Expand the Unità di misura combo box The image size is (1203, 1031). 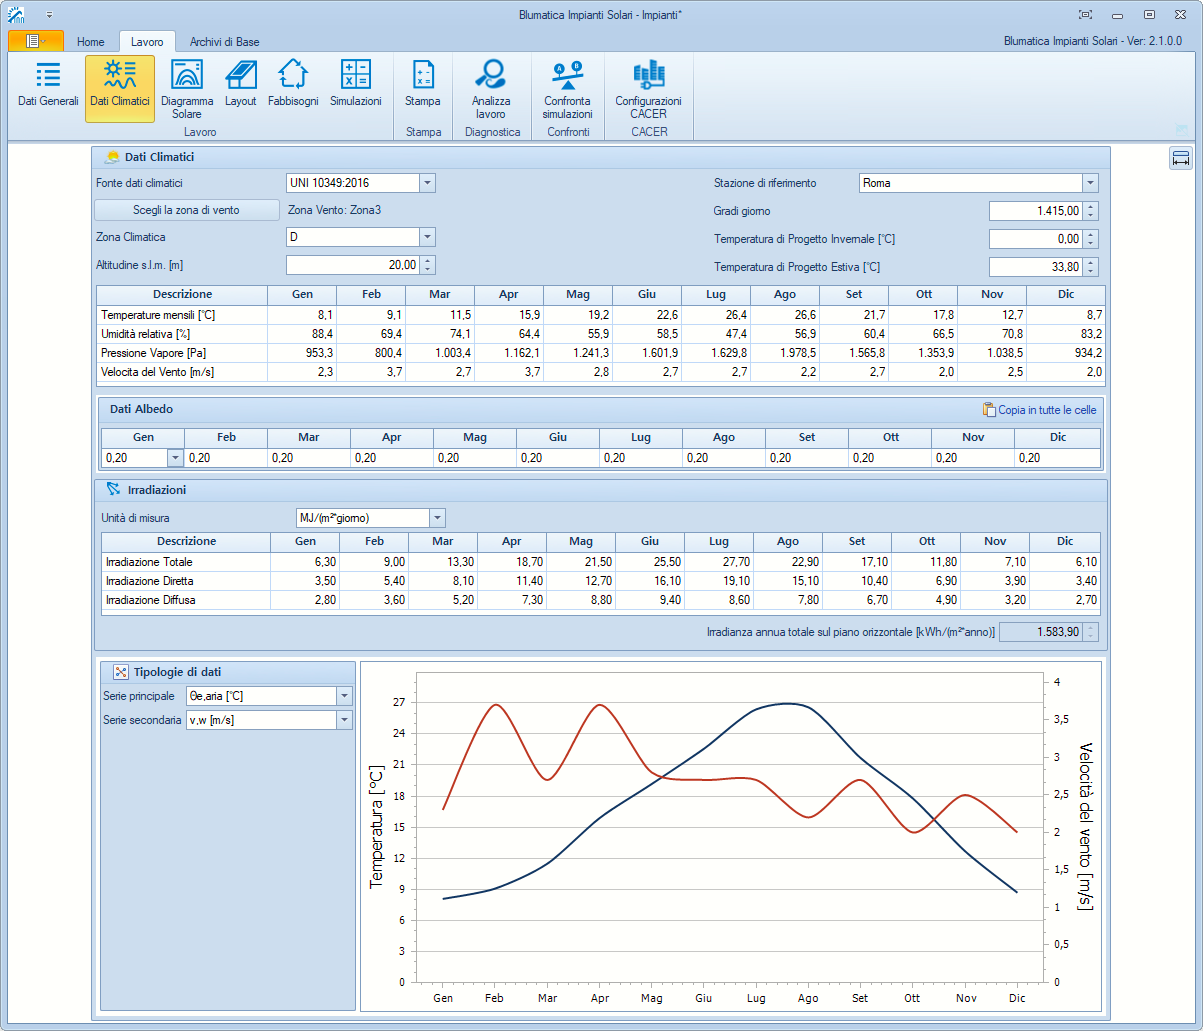(437, 518)
